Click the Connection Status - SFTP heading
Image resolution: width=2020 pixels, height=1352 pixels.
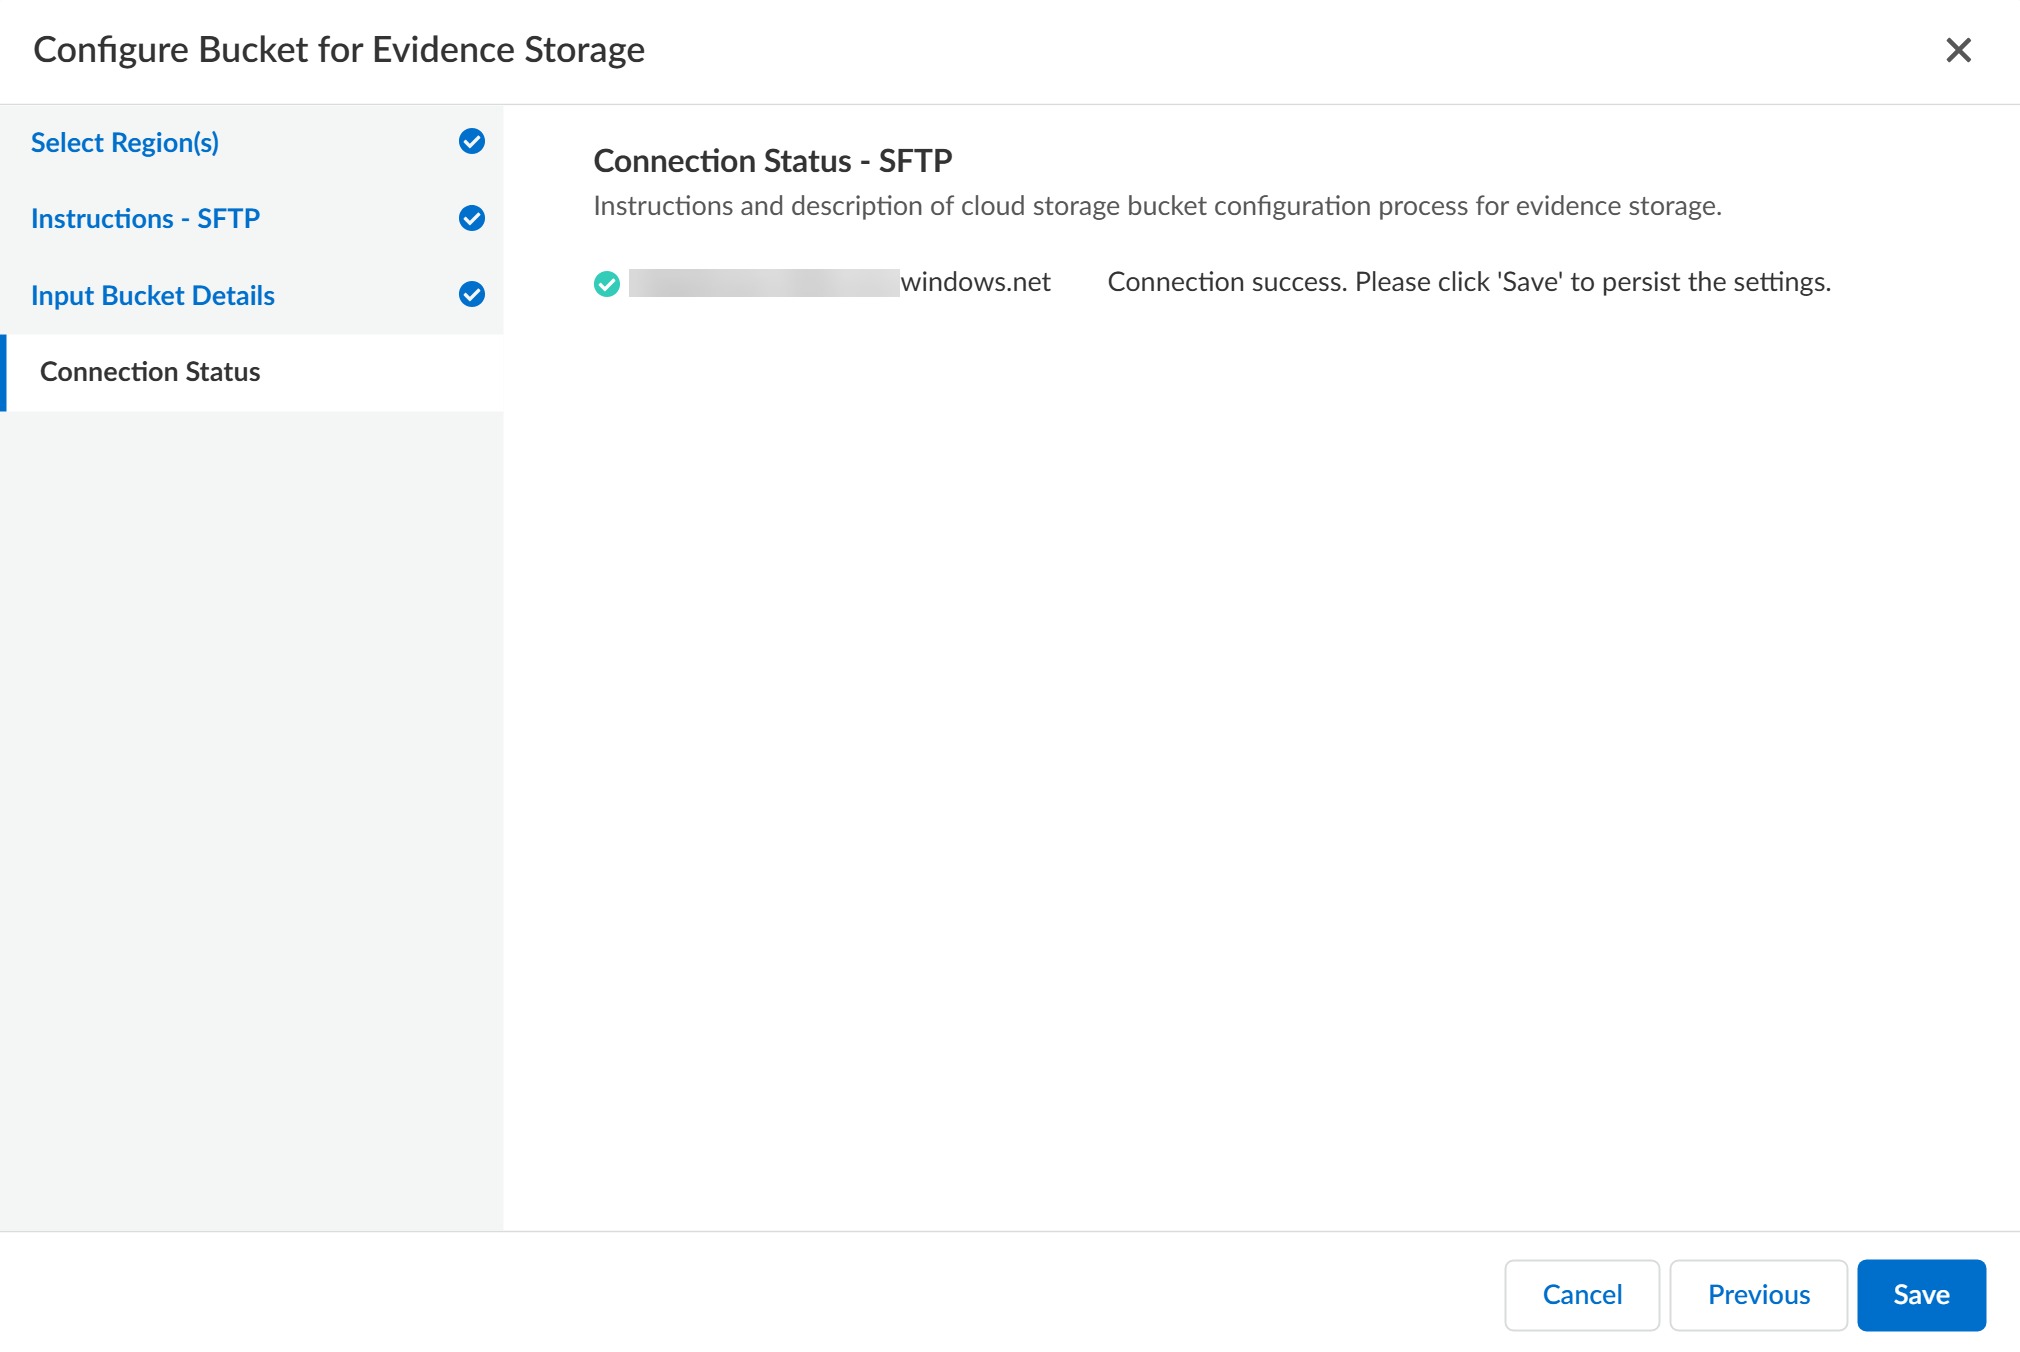pyautogui.click(x=772, y=161)
